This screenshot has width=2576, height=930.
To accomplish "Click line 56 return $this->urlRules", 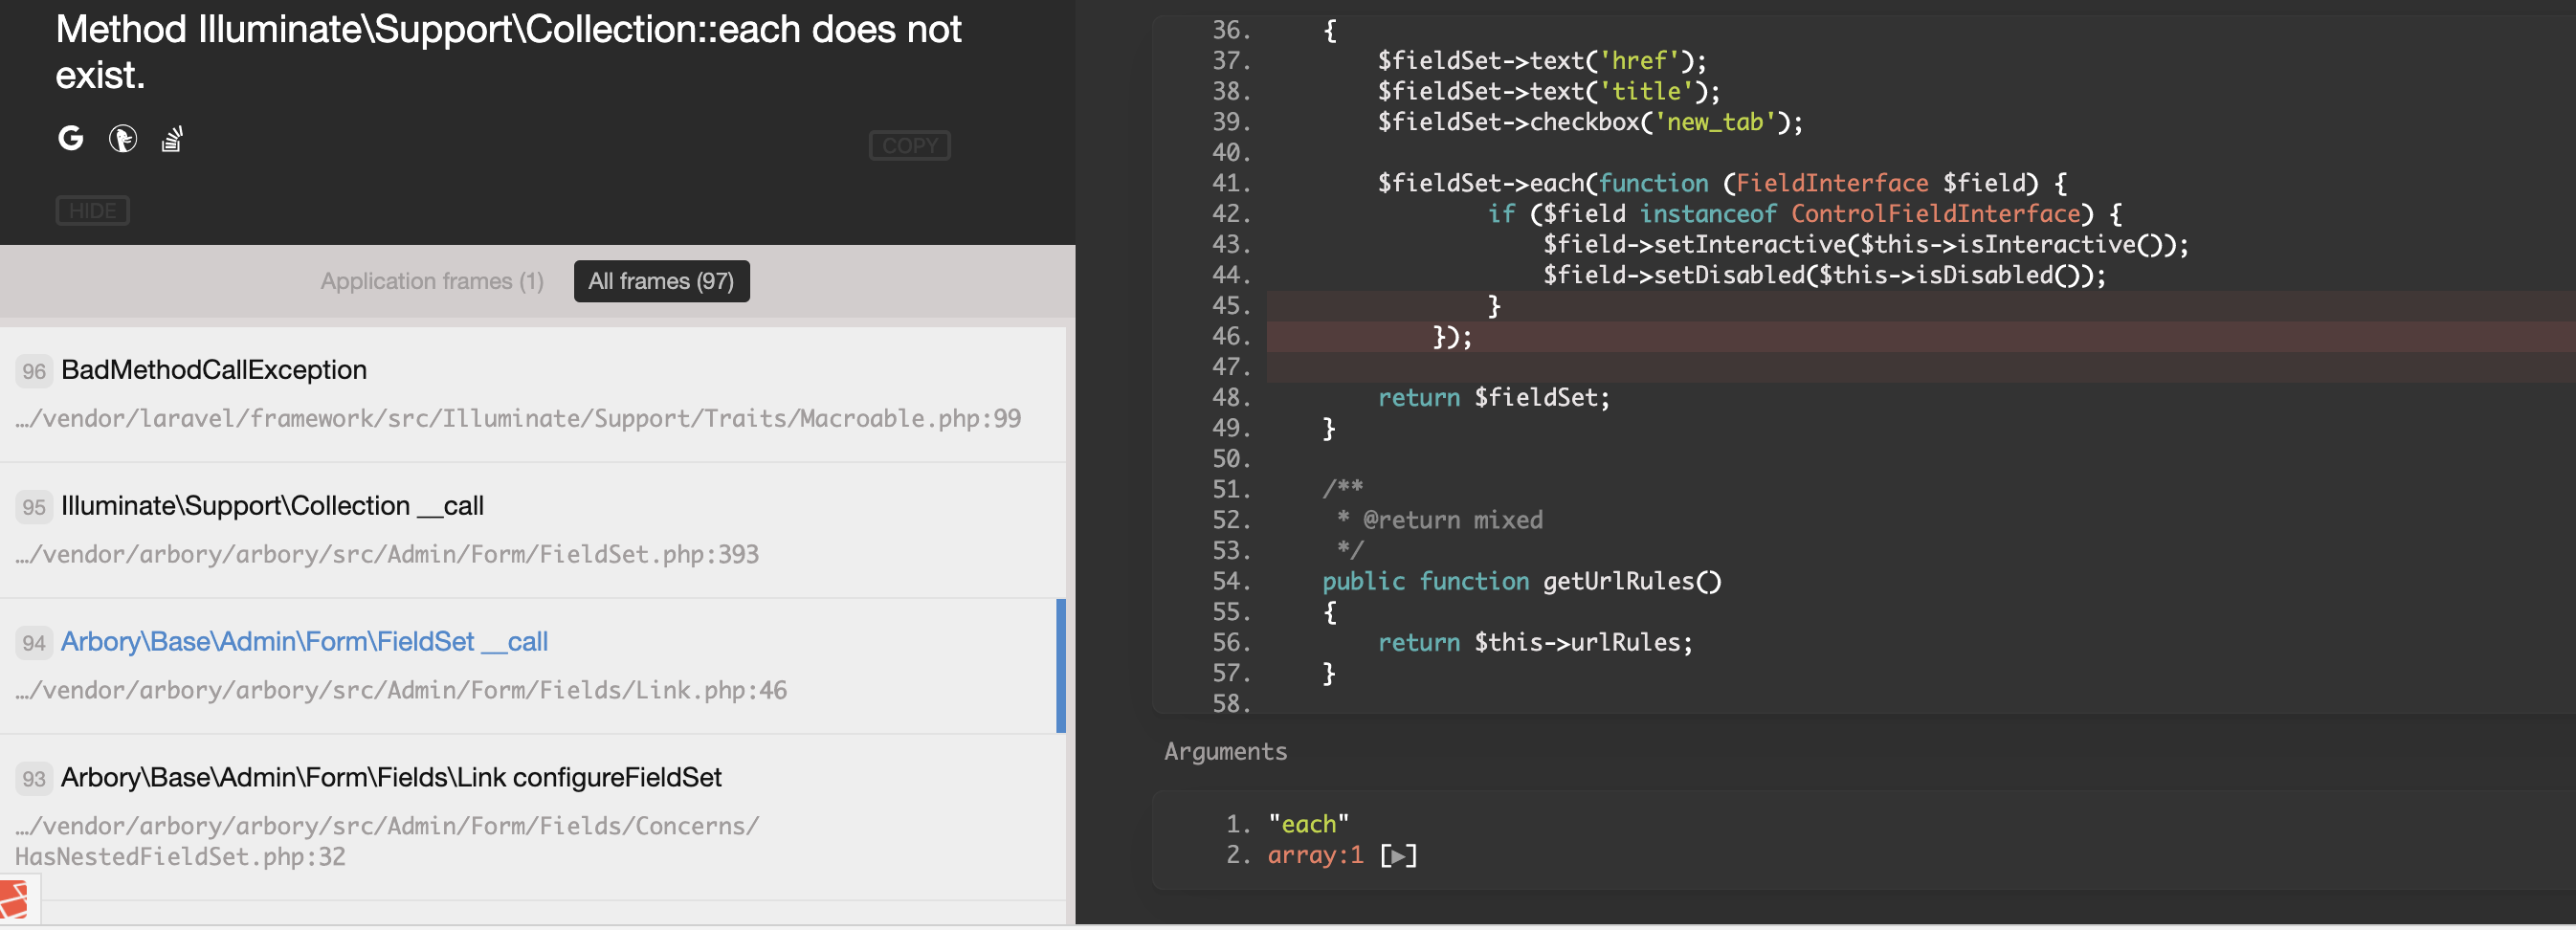I will 1535,642.
